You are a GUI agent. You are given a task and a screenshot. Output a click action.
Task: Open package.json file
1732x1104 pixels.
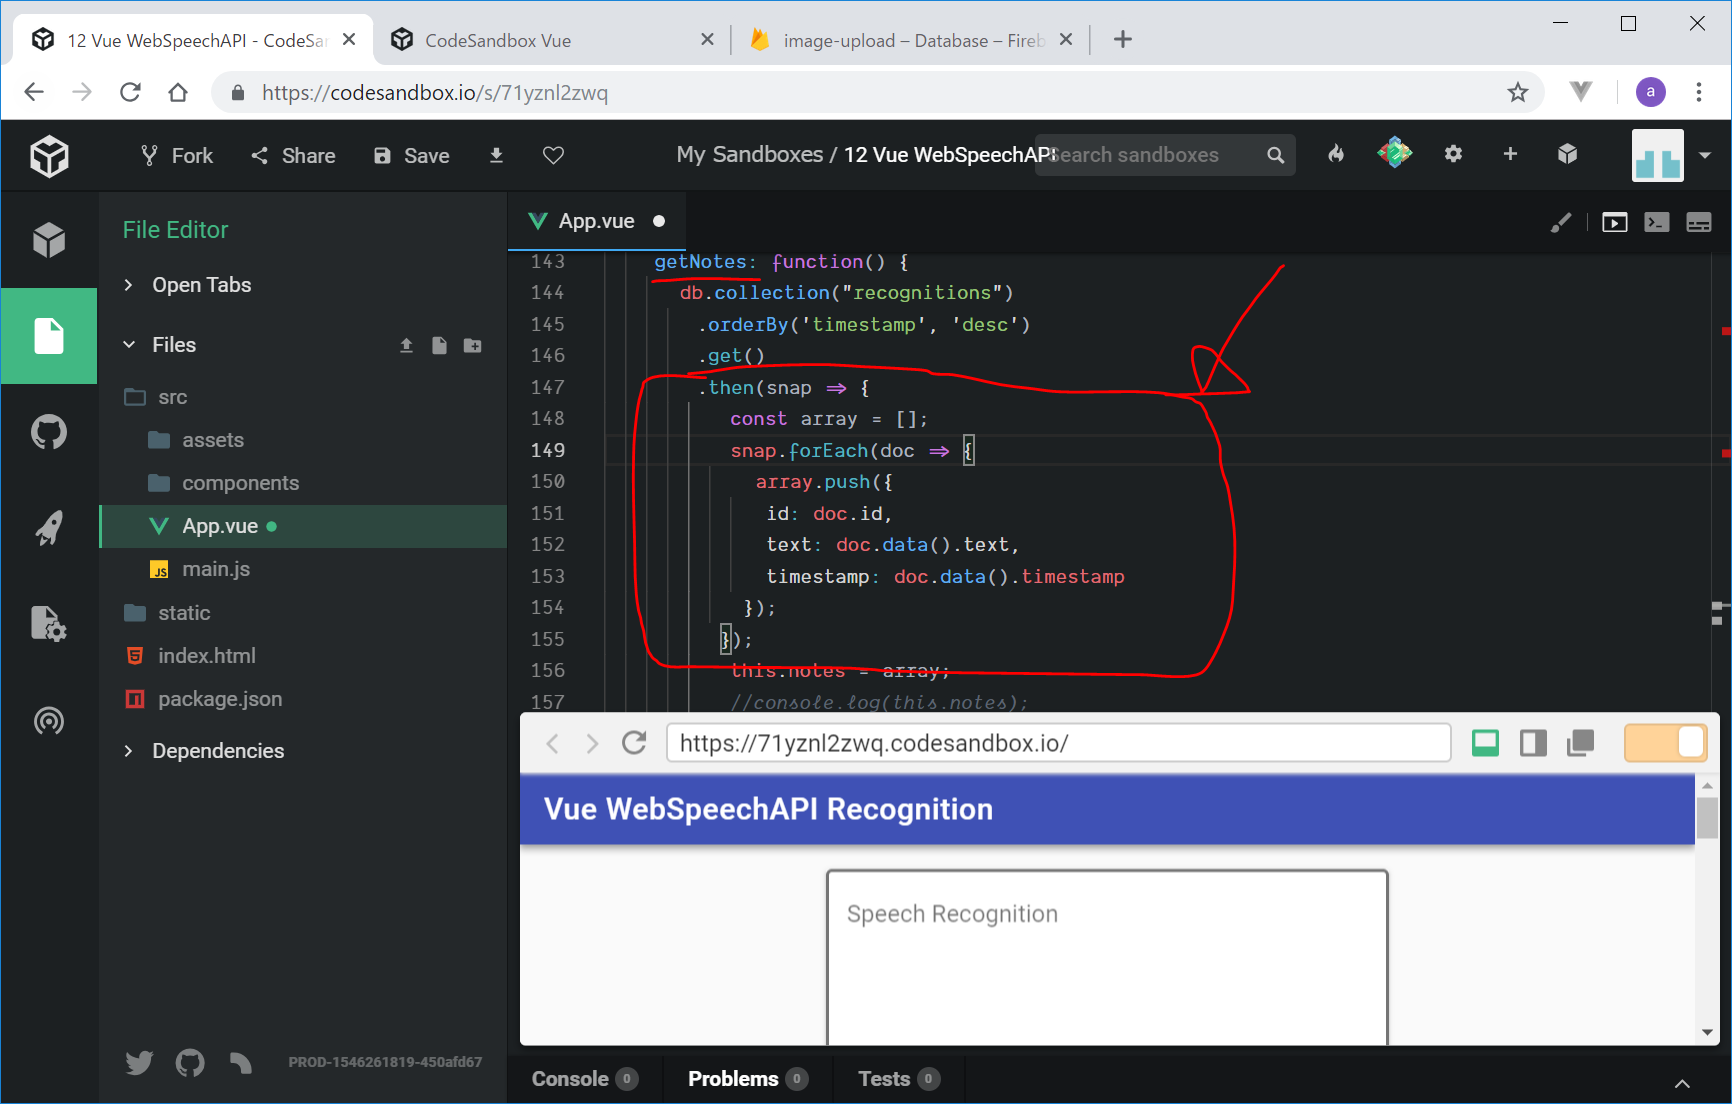[x=303, y=699]
